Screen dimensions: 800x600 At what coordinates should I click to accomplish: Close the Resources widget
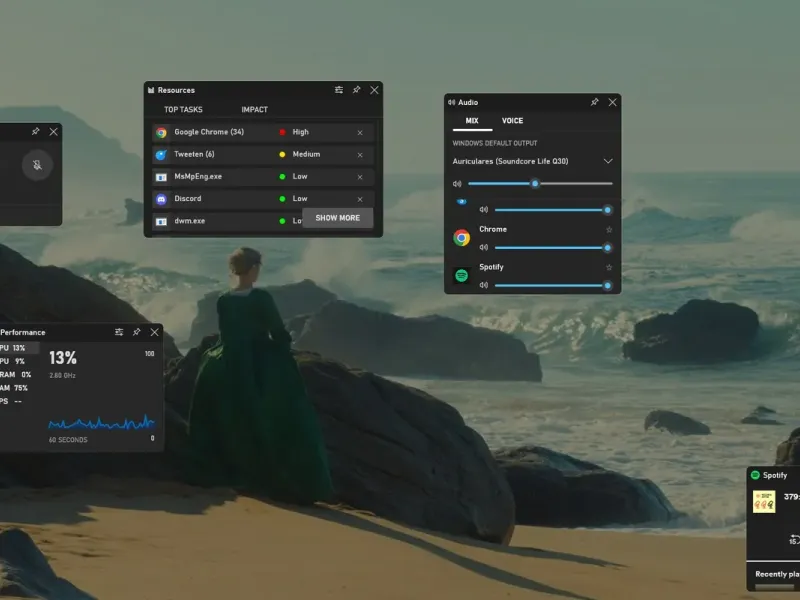click(x=374, y=90)
